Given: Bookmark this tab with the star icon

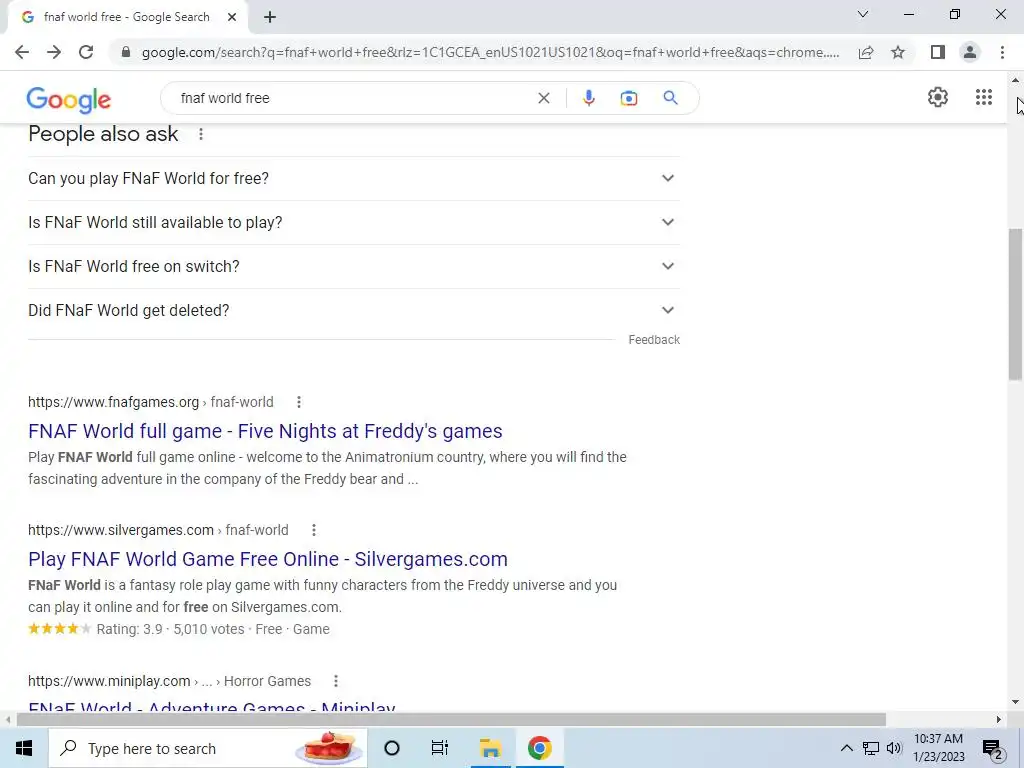Looking at the screenshot, I should click(x=898, y=52).
